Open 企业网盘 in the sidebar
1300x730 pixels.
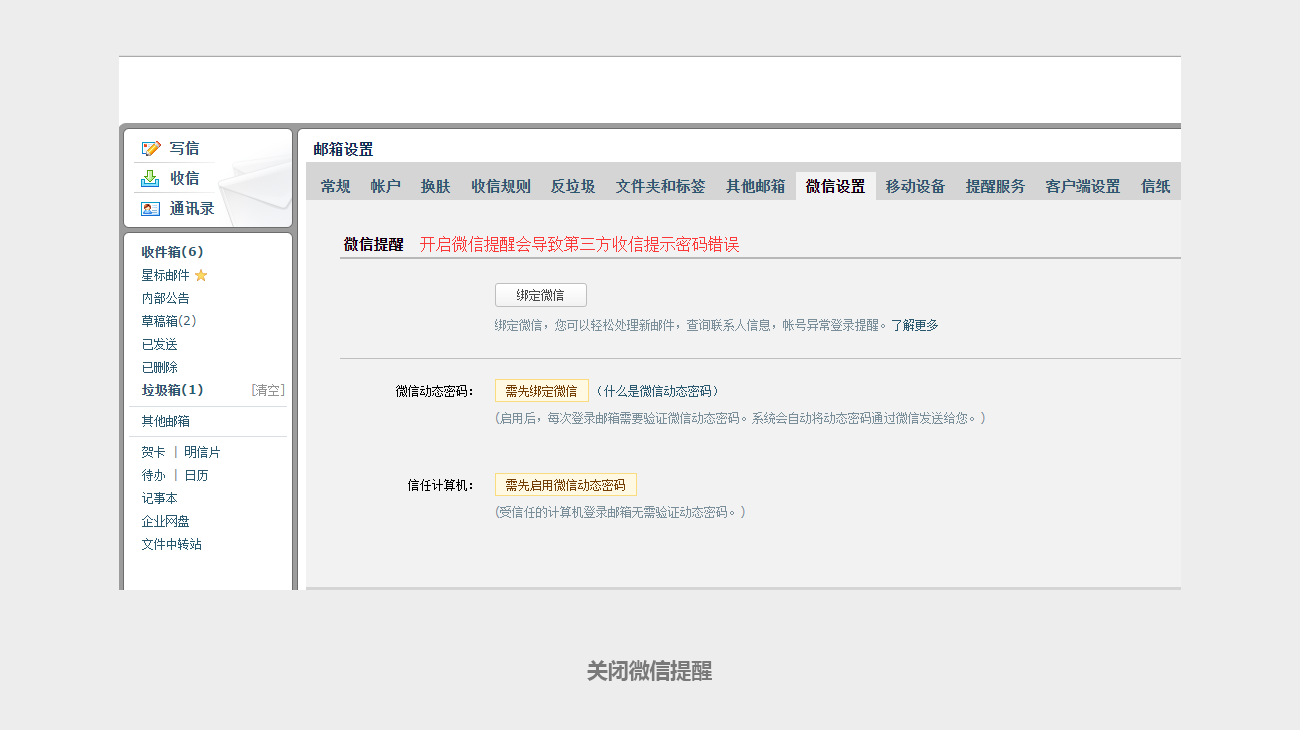coord(165,521)
